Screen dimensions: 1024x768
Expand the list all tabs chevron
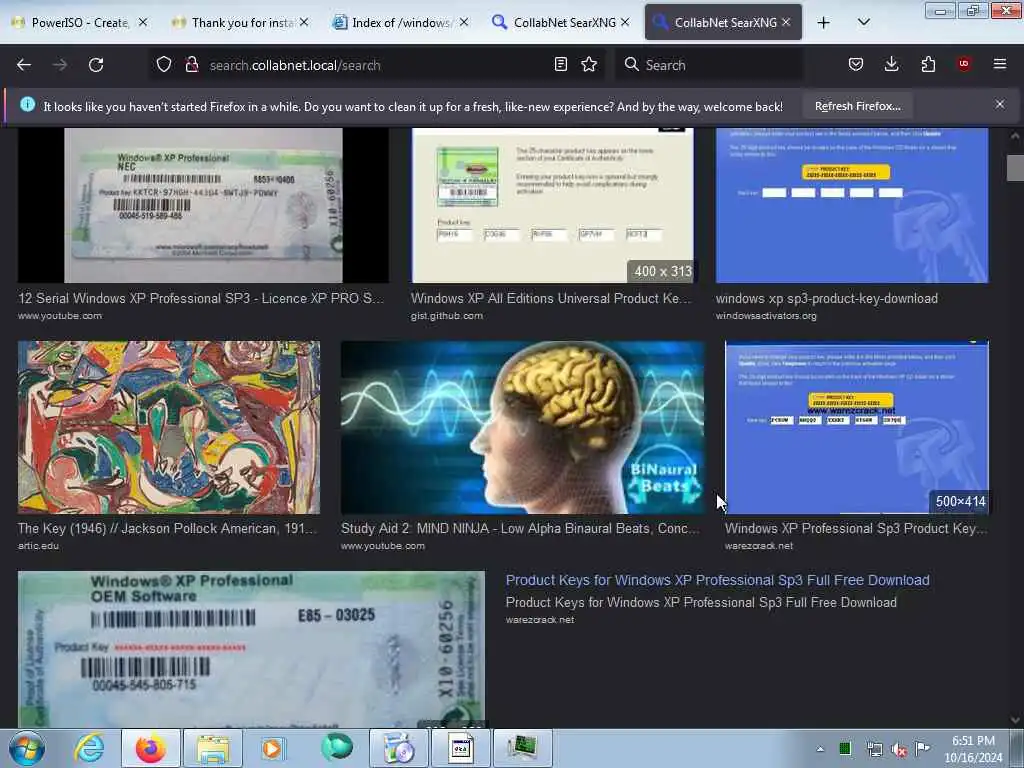point(863,22)
